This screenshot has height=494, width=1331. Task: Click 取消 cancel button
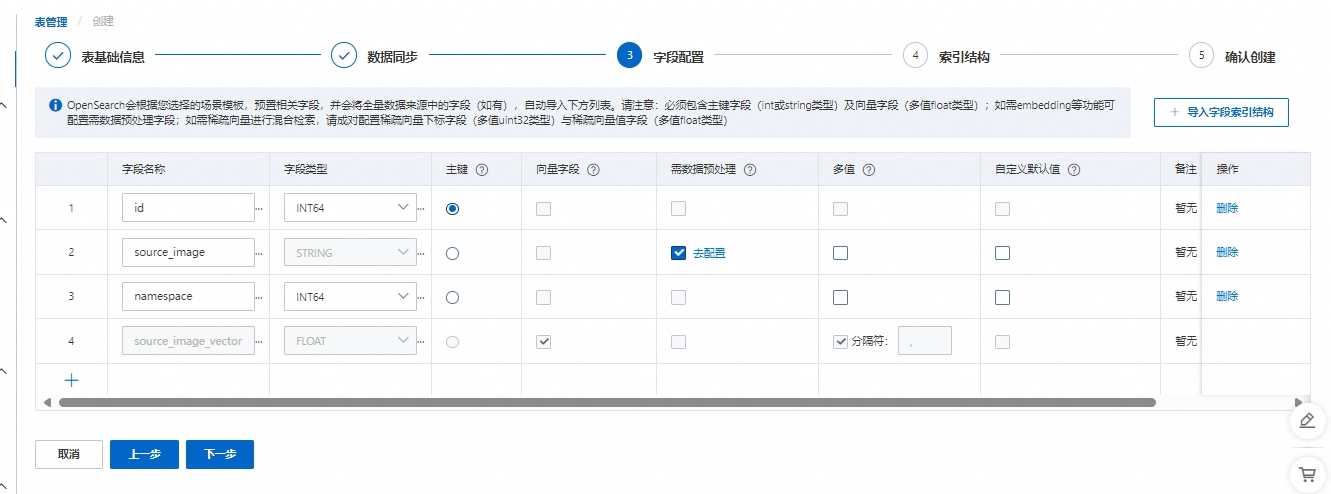69,454
